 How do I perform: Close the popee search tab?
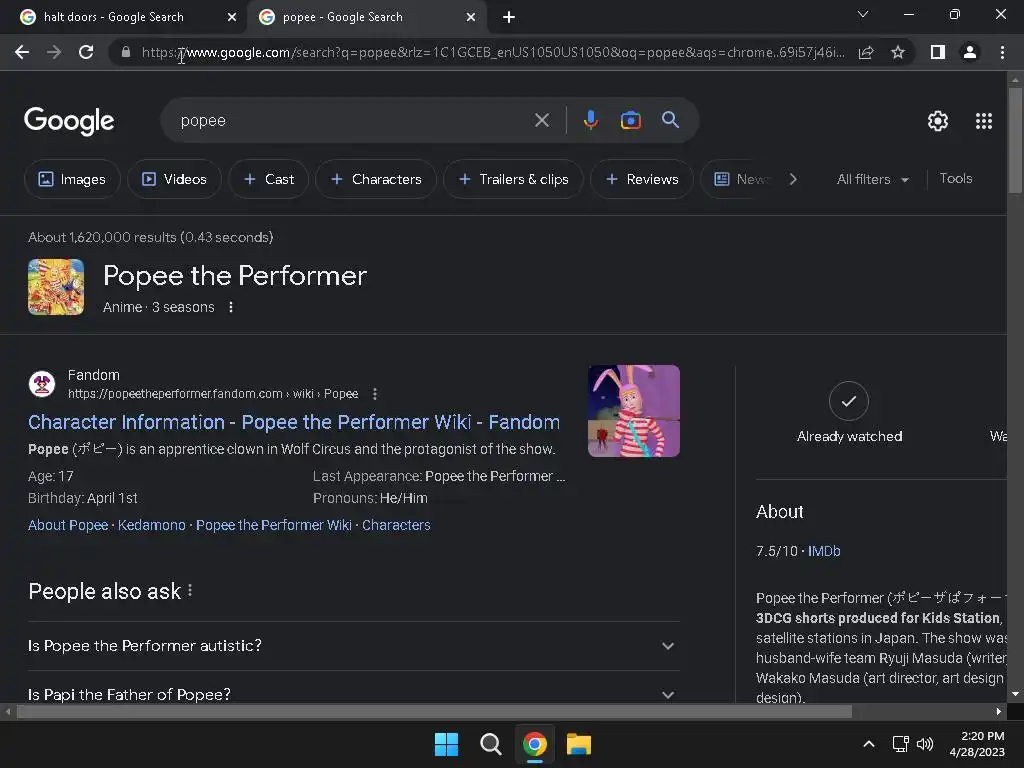tap(471, 17)
